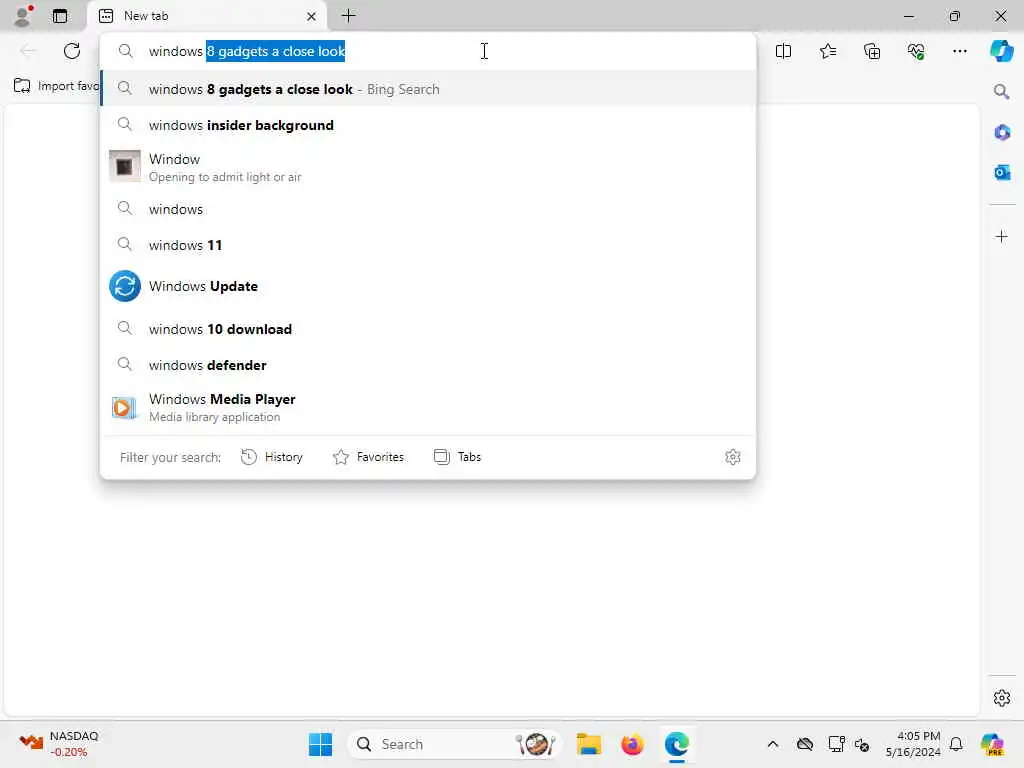Open the Copilot icon in toolbar
Image resolution: width=1024 pixels, height=768 pixels.
click(x=1002, y=51)
